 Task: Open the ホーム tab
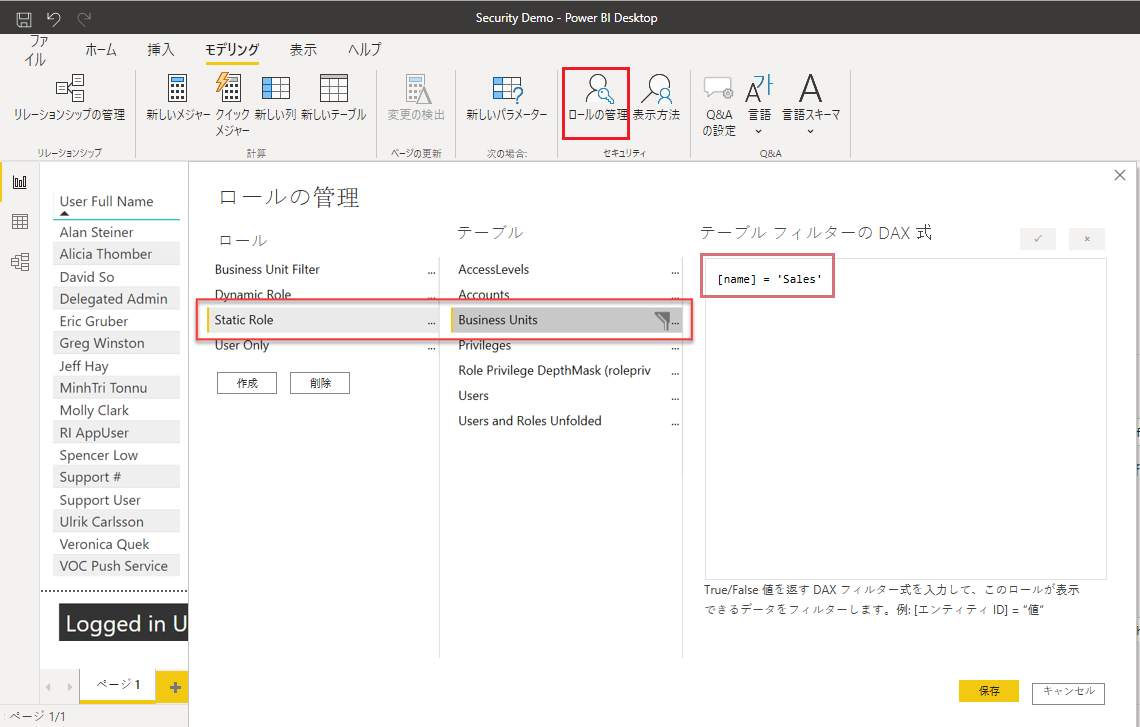click(x=101, y=50)
